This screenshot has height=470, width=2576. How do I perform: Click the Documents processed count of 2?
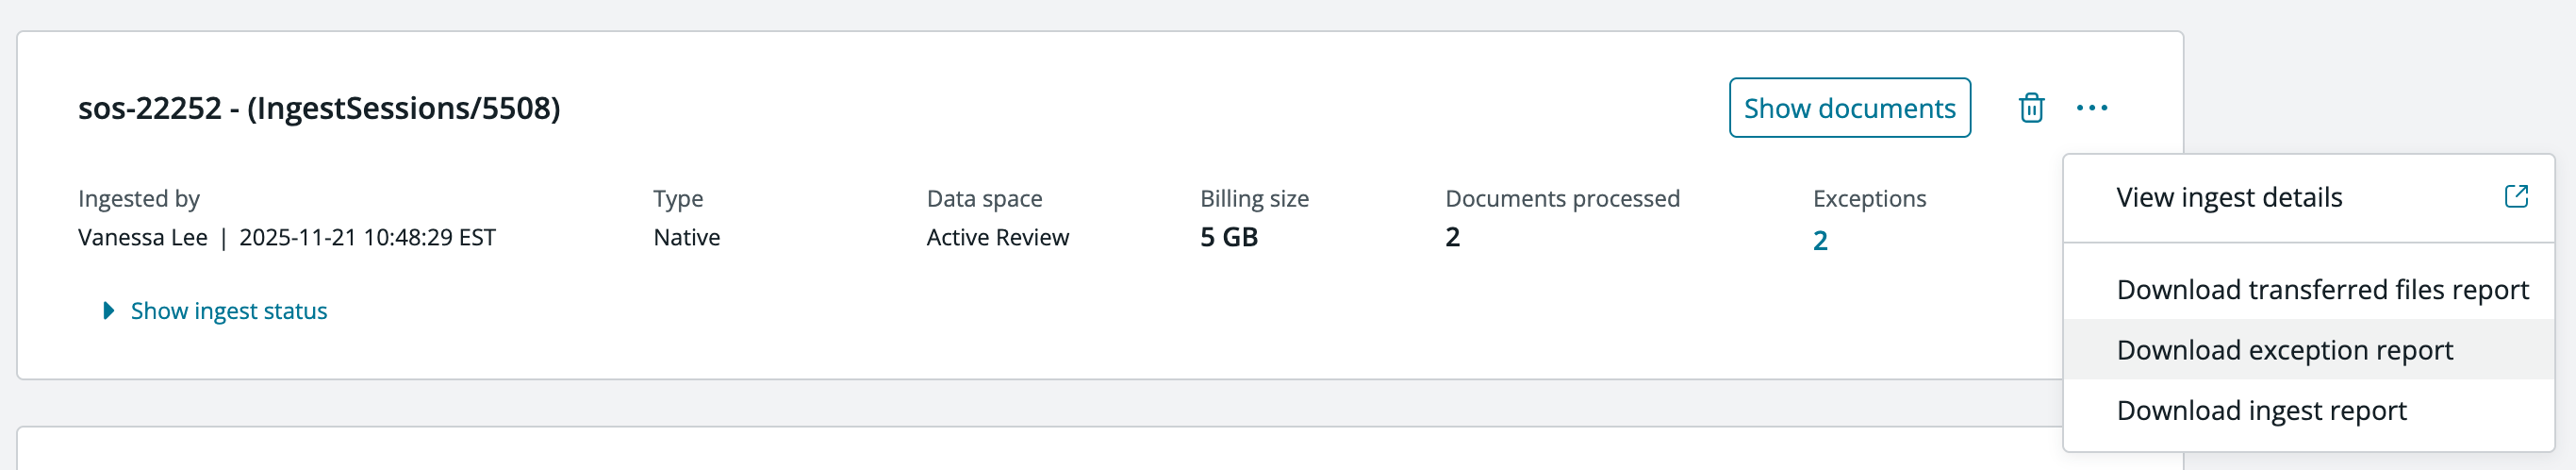pyautogui.click(x=1452, y=238)
